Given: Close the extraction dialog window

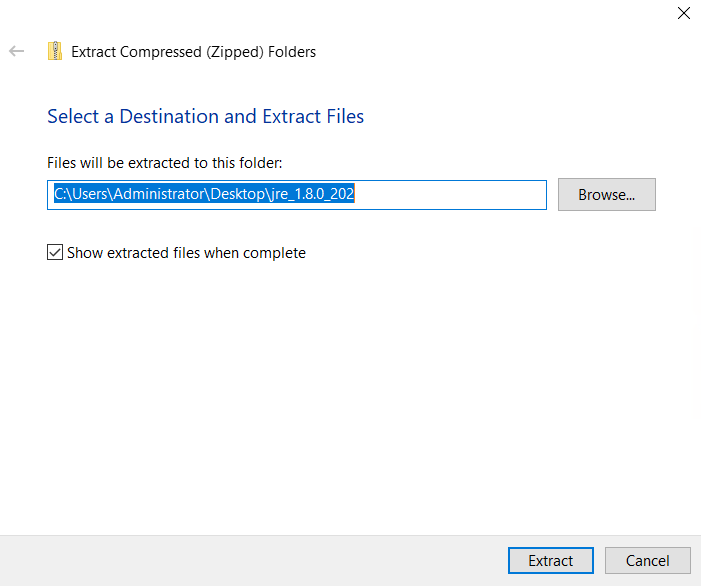Looking at the screenshot, I should click(684, 13).
